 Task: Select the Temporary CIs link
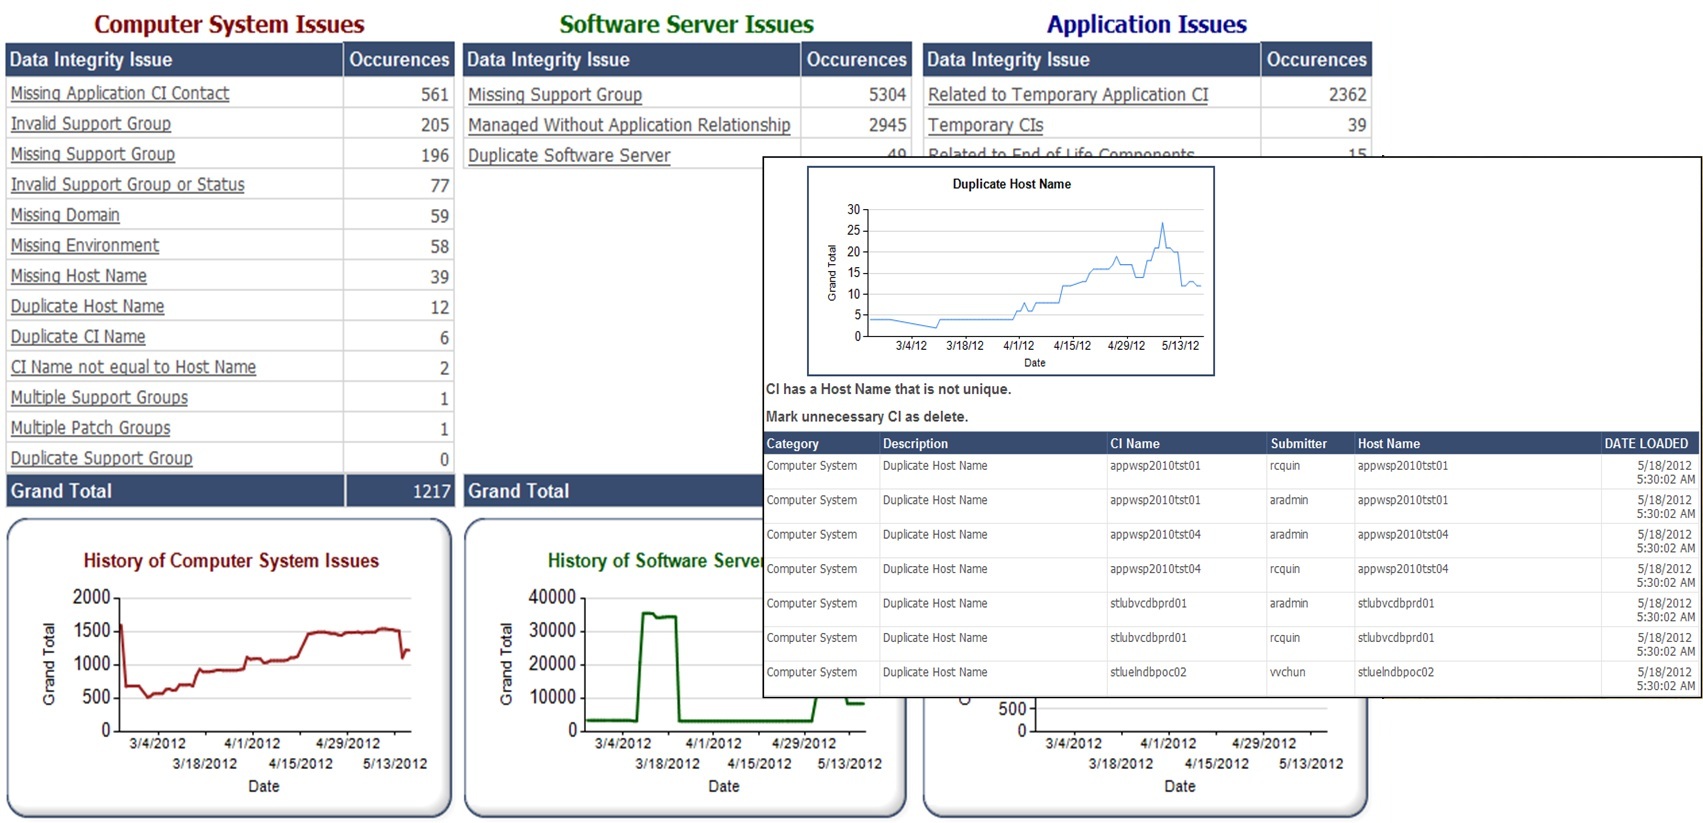[985, 125]
